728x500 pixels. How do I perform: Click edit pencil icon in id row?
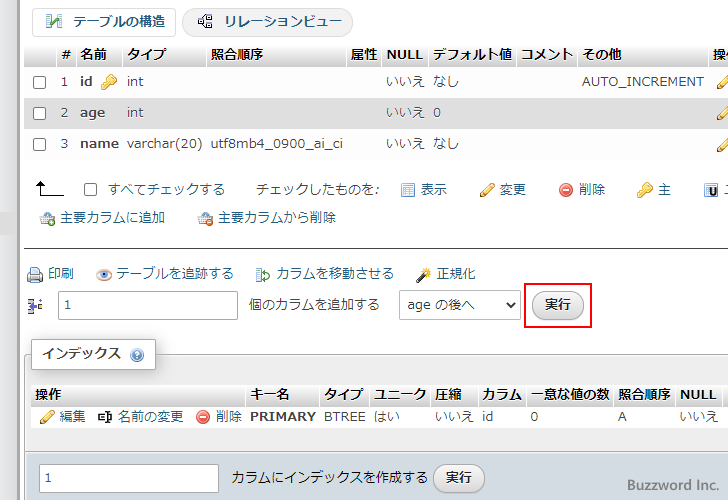coord(722,82)
